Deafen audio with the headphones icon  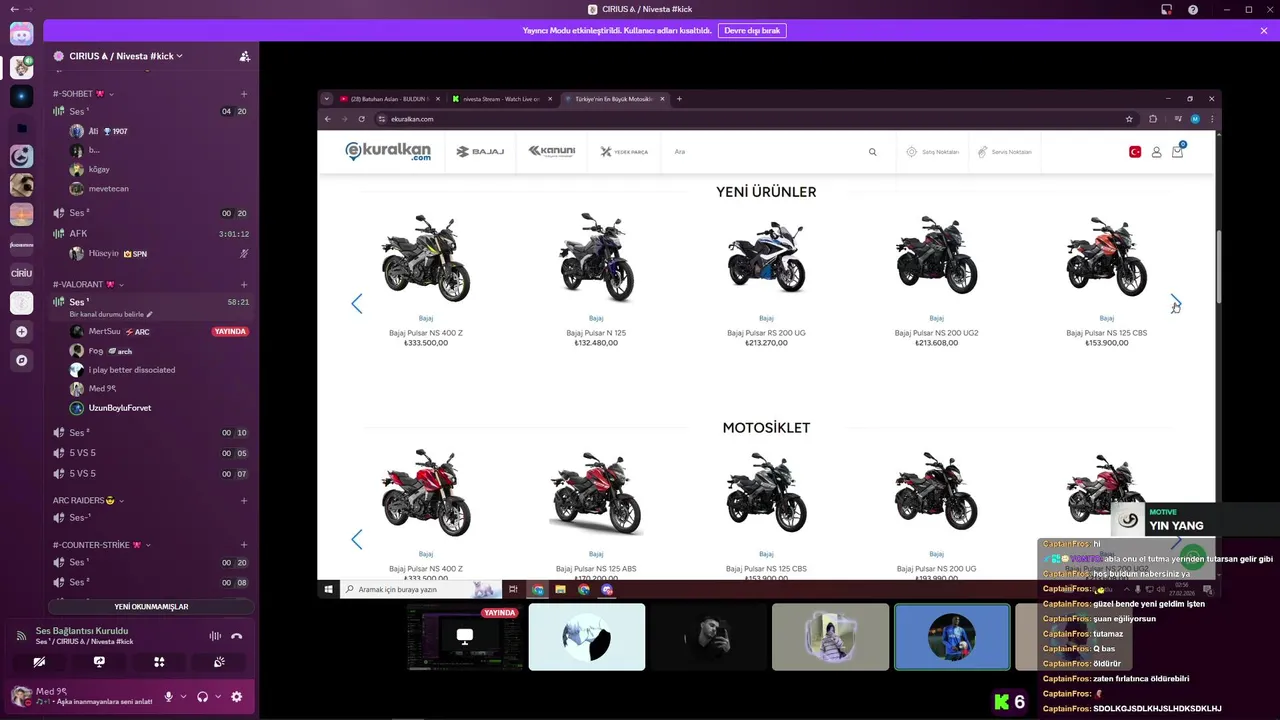tap(203, 697)
